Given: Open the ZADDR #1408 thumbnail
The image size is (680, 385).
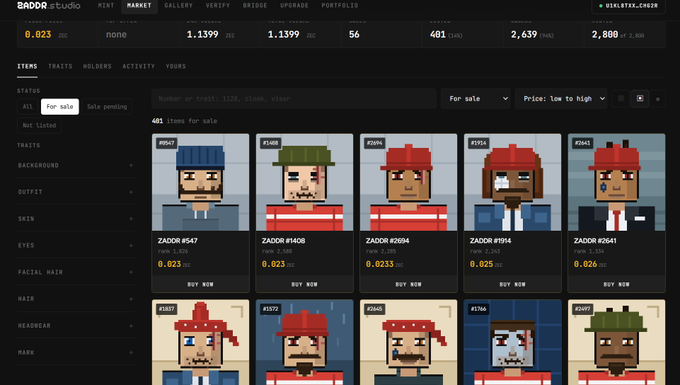Looking at the screenshot, I should [x=304, y=182].
